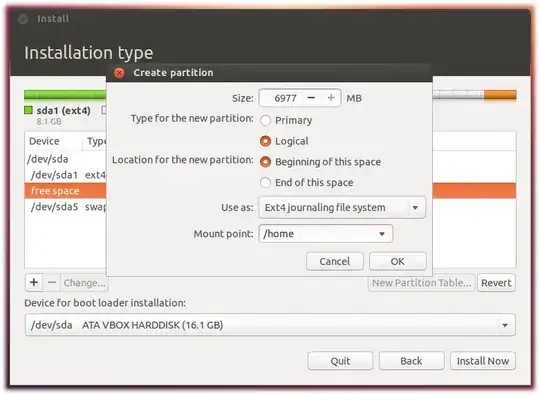Confirm partition with OK button
540x395 pixels.
click(398, 261)
